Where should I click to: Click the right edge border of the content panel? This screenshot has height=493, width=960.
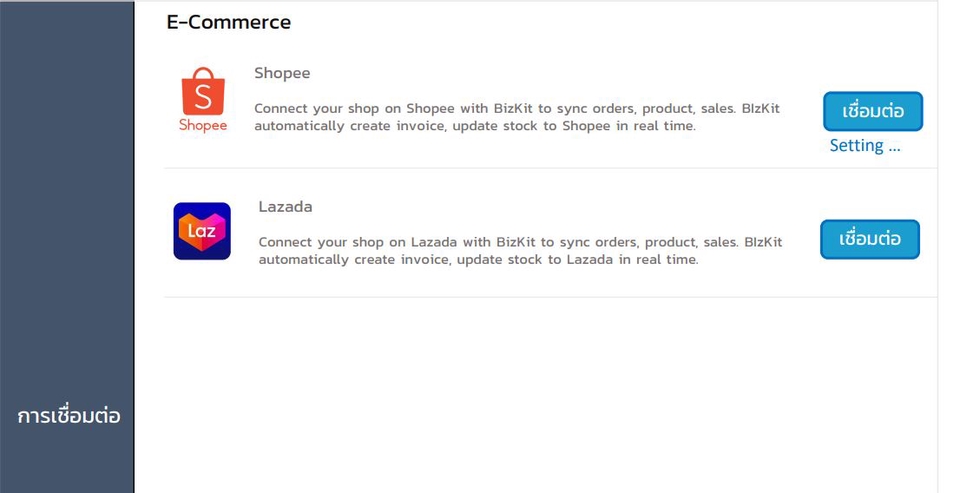click(937, 245)
